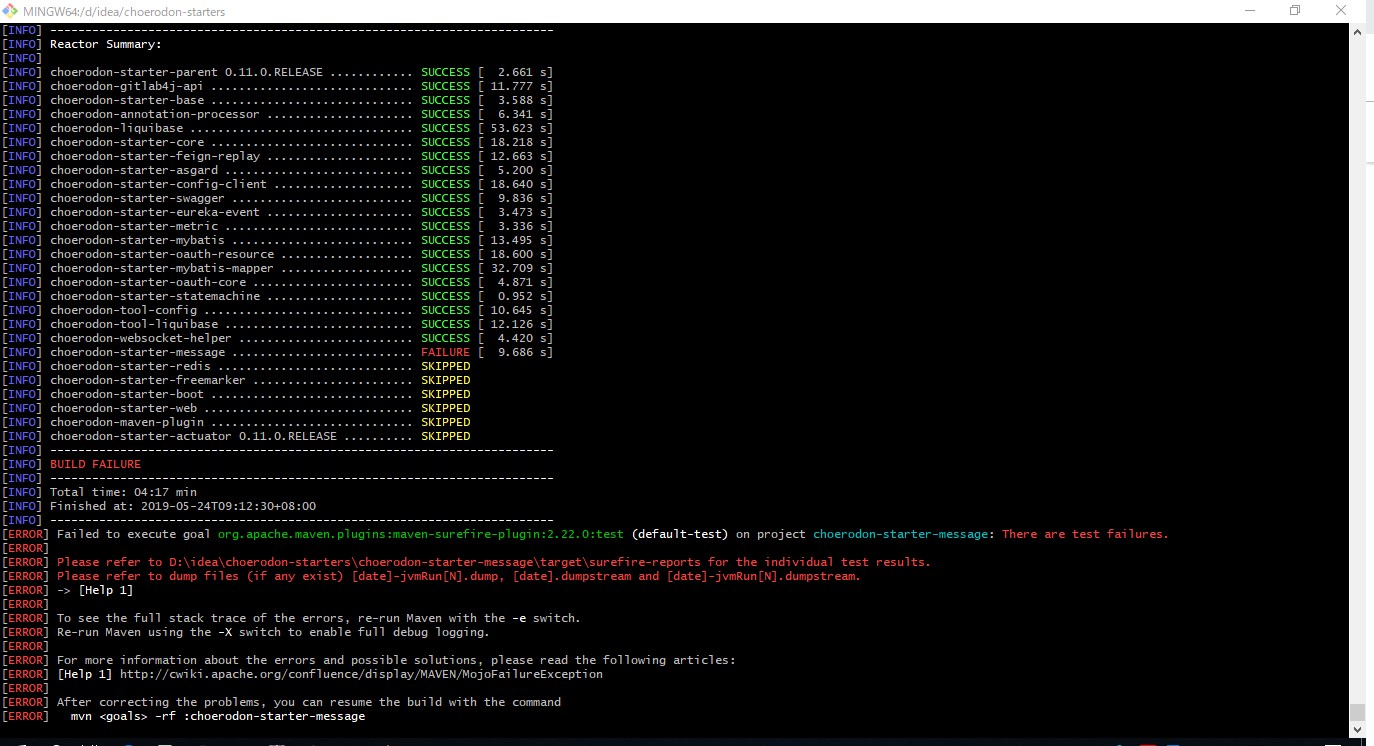Minimize the MINGW64 terminal window
1374x746 pixels.
click(x=1250, y=11)
